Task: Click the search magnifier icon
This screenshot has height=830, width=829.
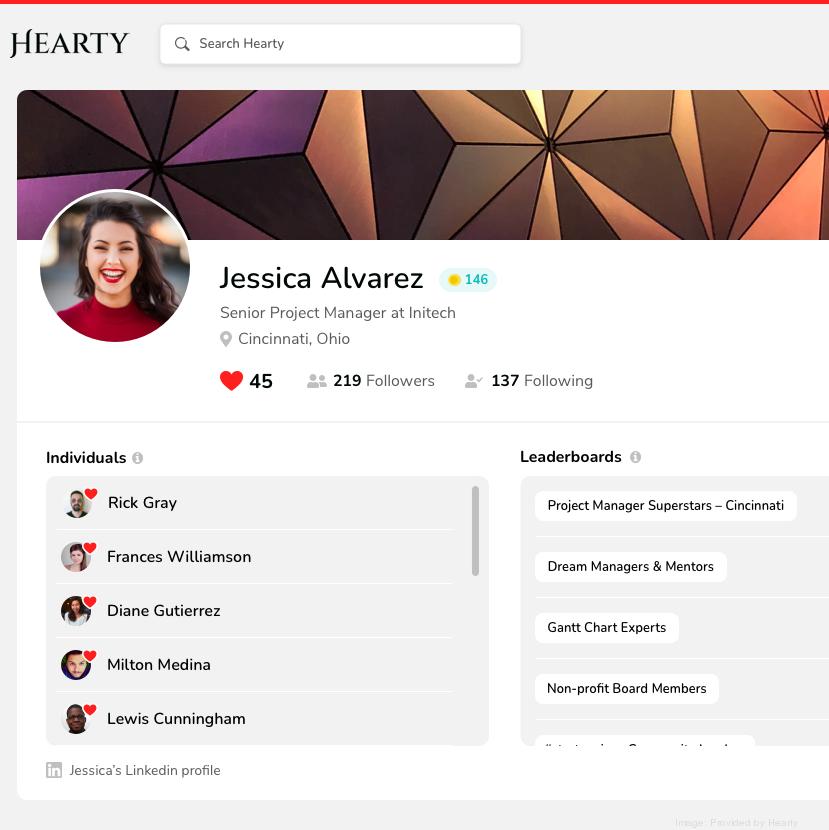Action: coord(182,44)
